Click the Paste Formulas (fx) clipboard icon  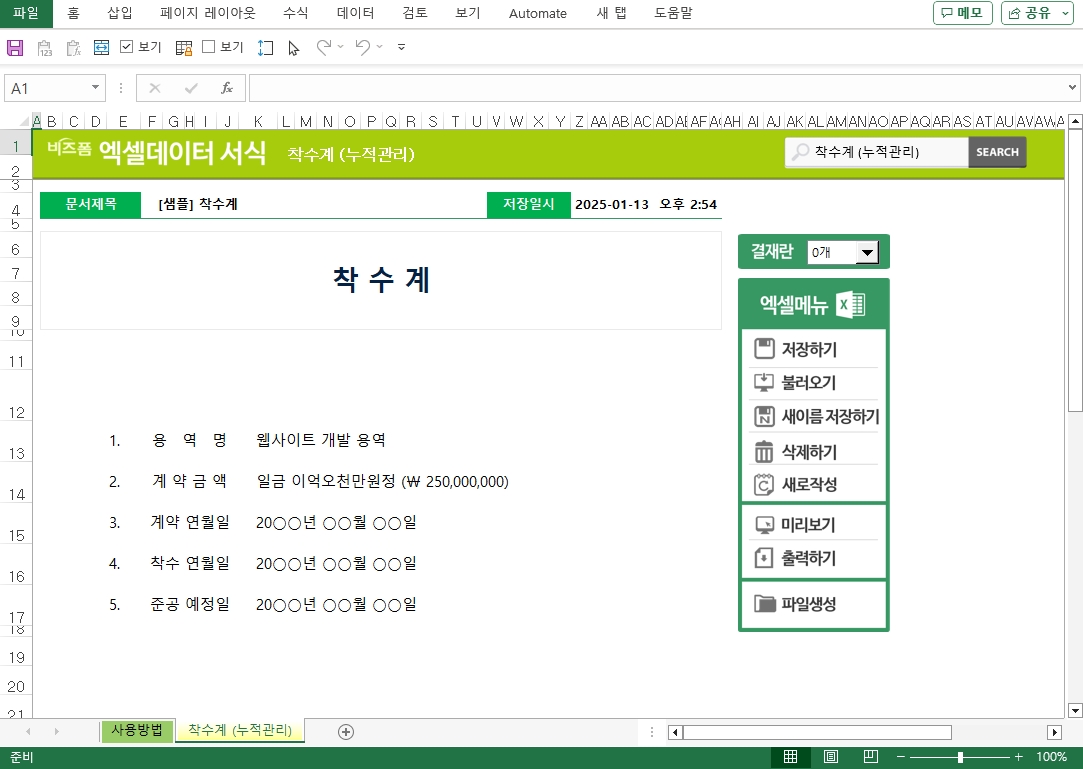tap(73, 48)
